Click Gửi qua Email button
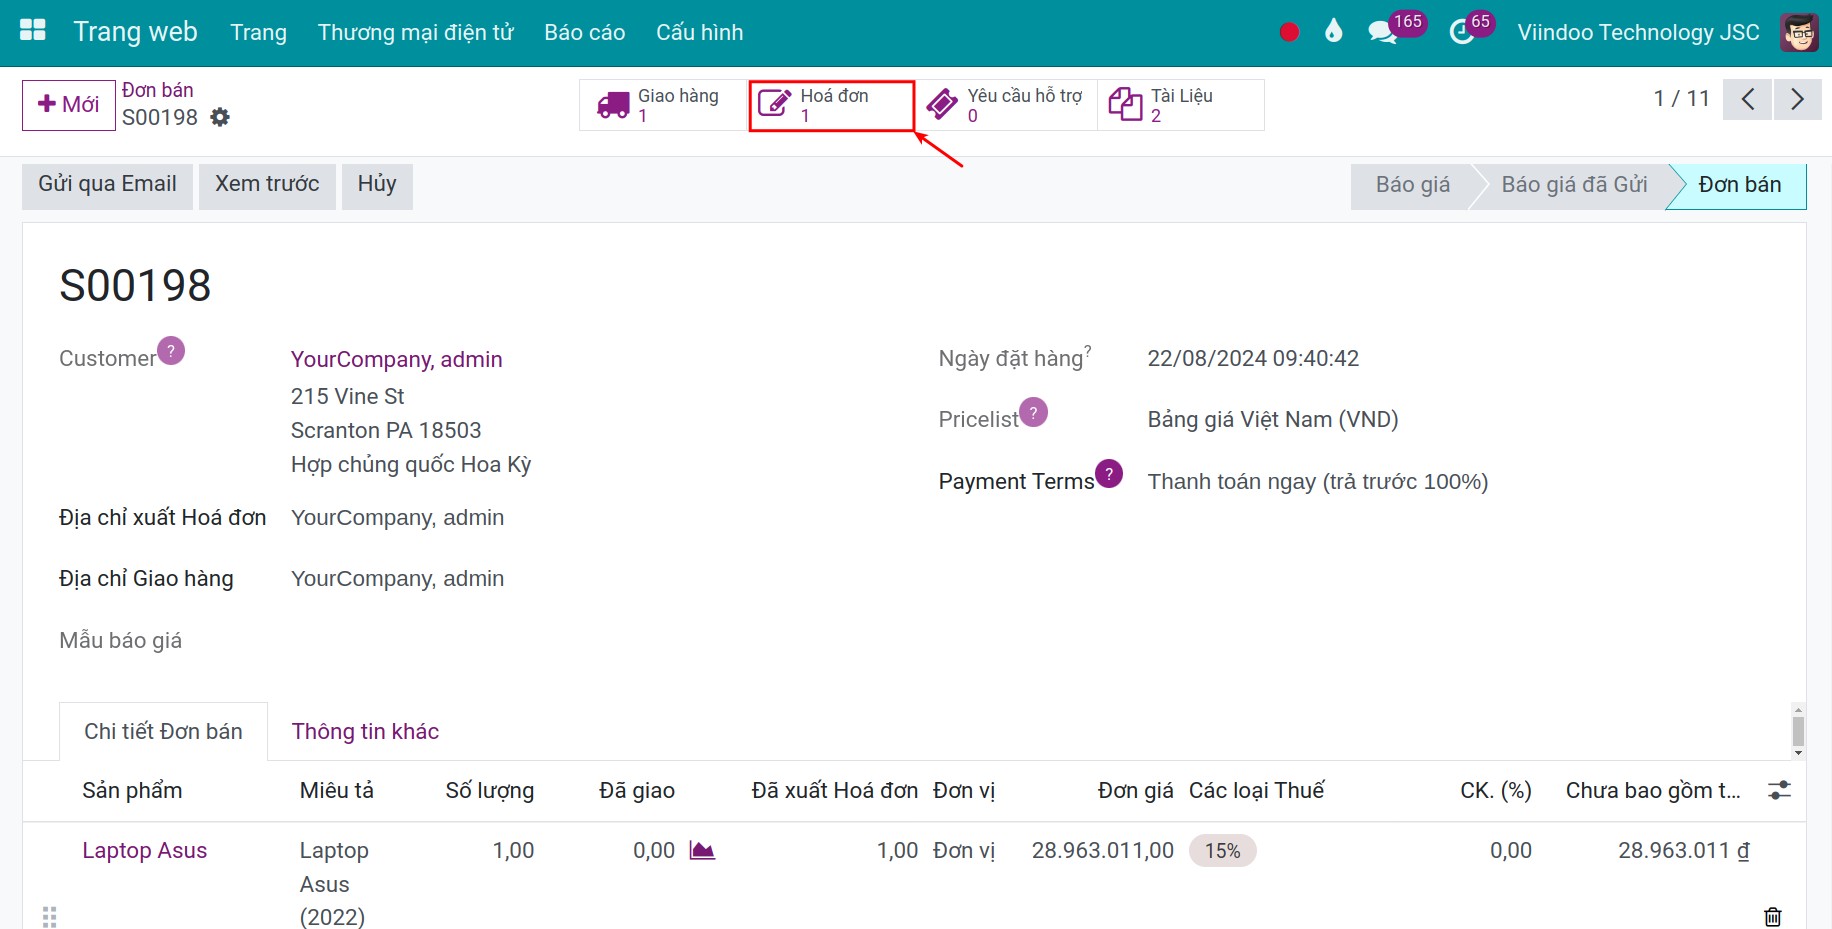This screenshot has width=1832, height=929. tap(107, 186)
